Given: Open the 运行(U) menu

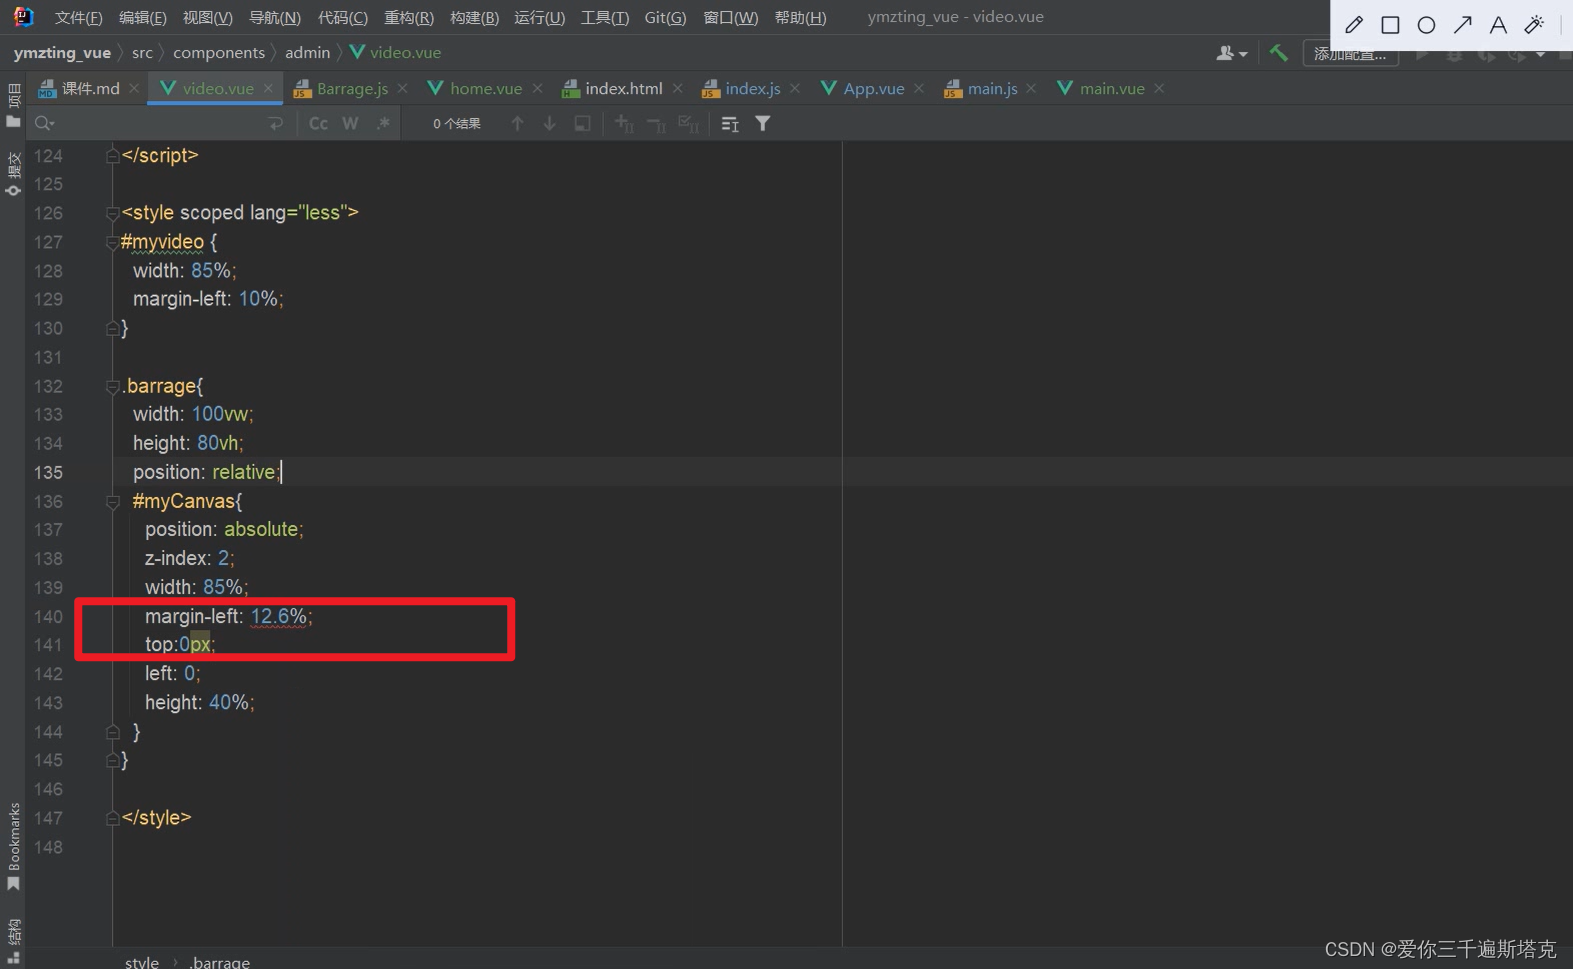Looking at the screenshot, I should point(539,18).
